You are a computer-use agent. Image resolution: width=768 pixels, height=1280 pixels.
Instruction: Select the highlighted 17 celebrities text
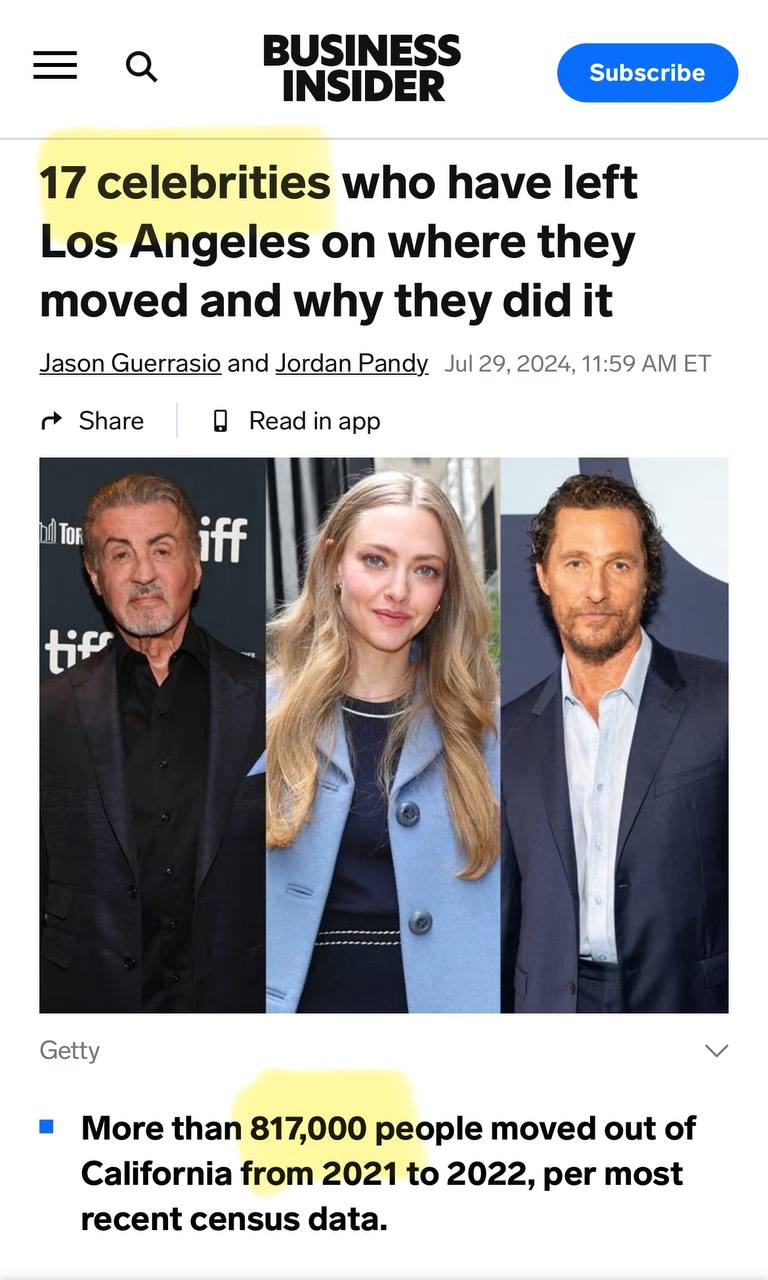pyautogui.click(x=185, y=183)
